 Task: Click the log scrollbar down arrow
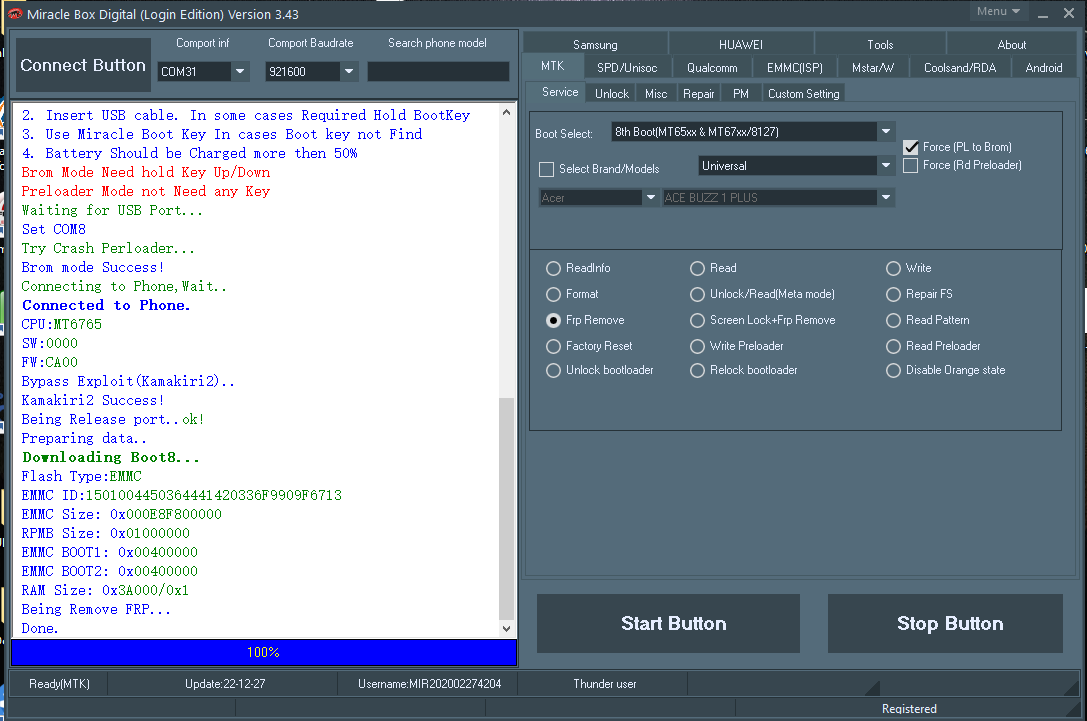(507, 629)
